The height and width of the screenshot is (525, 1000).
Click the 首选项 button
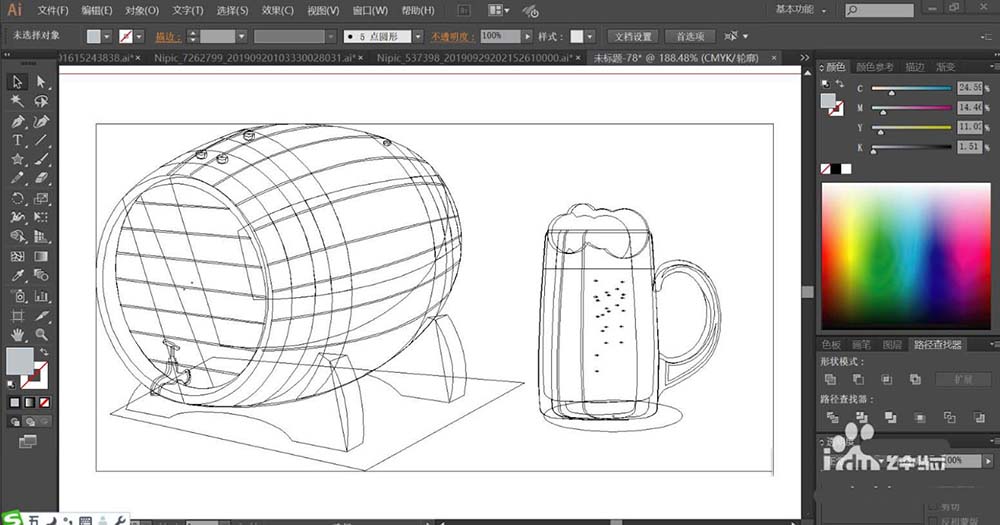pyautogui.click(x=692, y=35)
